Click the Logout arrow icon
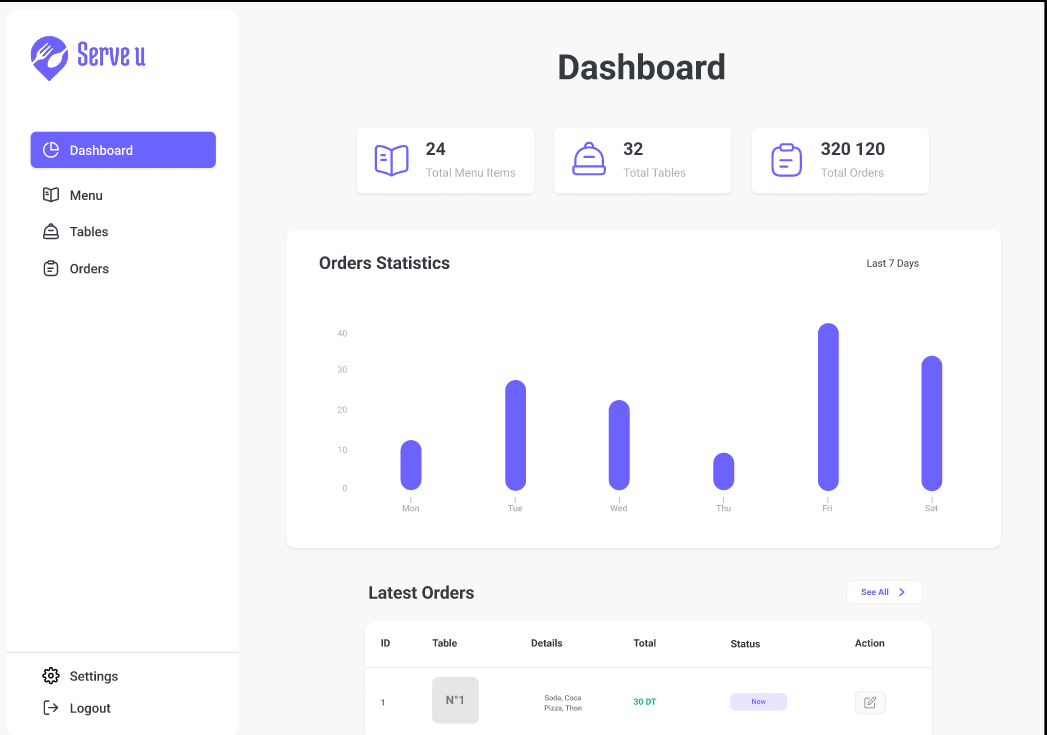 pyautogui.click(x=51, y=708)
